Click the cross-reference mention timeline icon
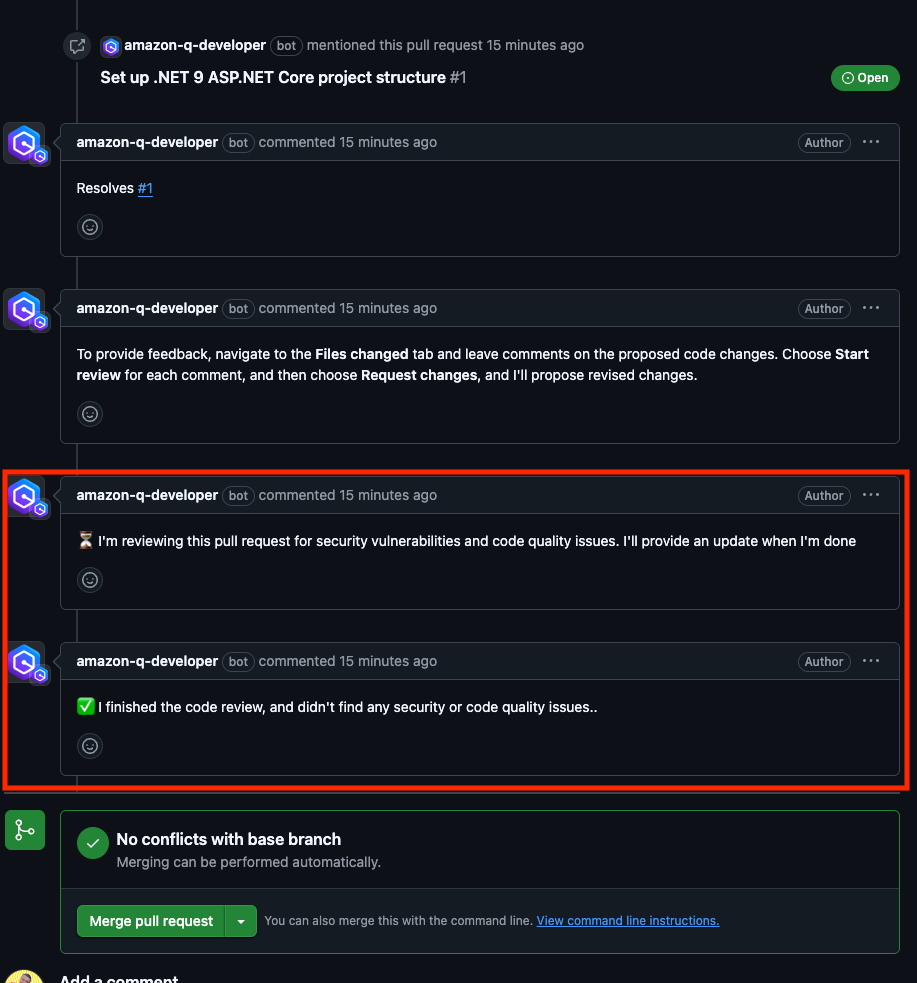917x983 pixels. click(77, 46)
